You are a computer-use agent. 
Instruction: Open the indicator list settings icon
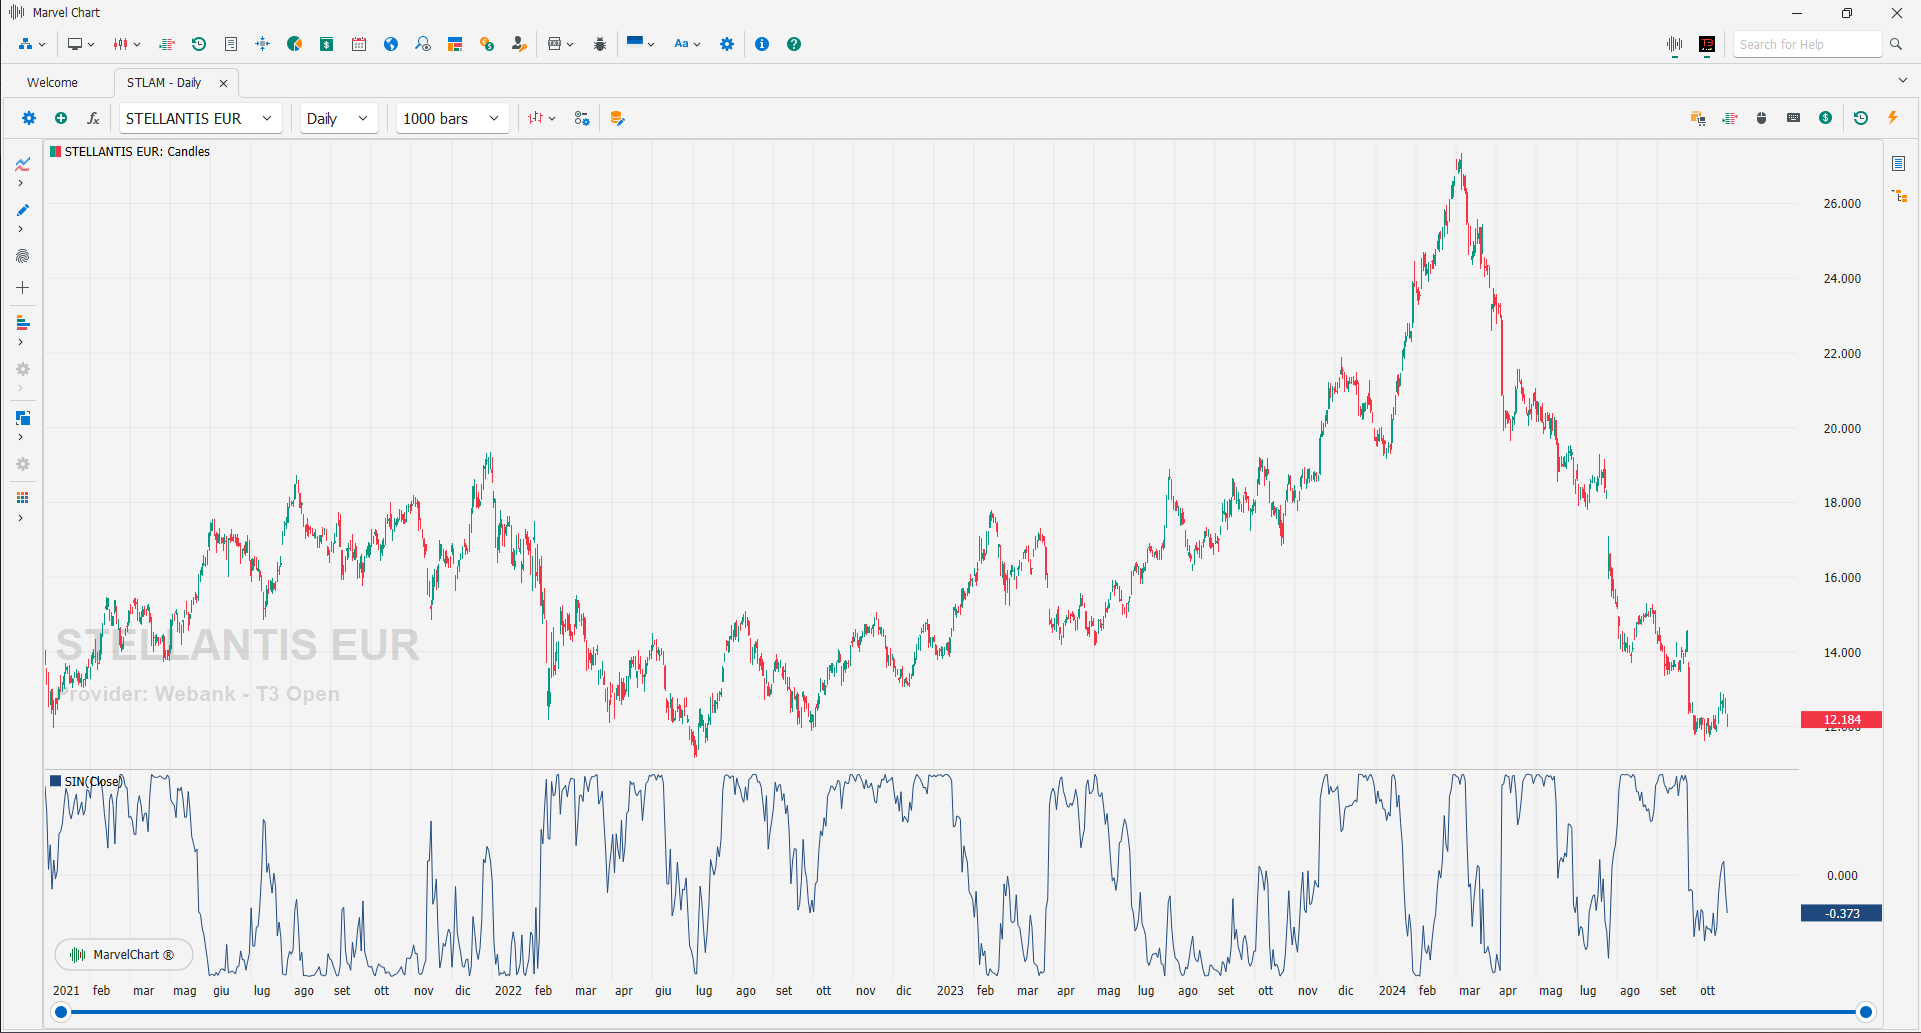582,118
